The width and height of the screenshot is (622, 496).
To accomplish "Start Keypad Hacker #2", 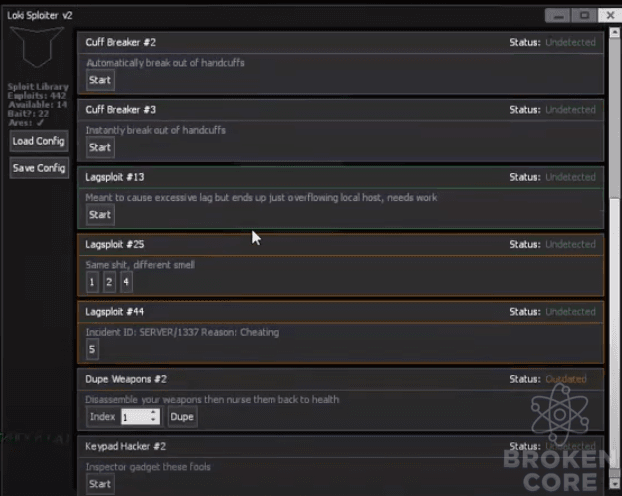I will [x=100, y=484].
